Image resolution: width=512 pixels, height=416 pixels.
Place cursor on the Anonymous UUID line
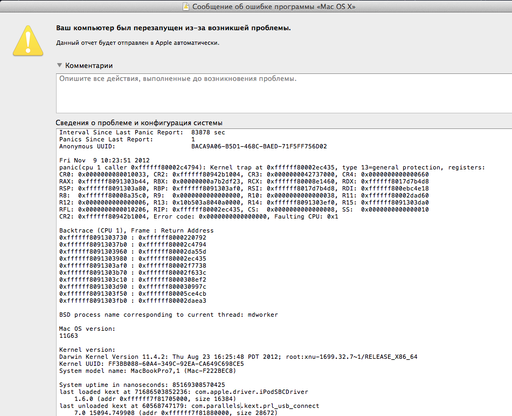193,146
